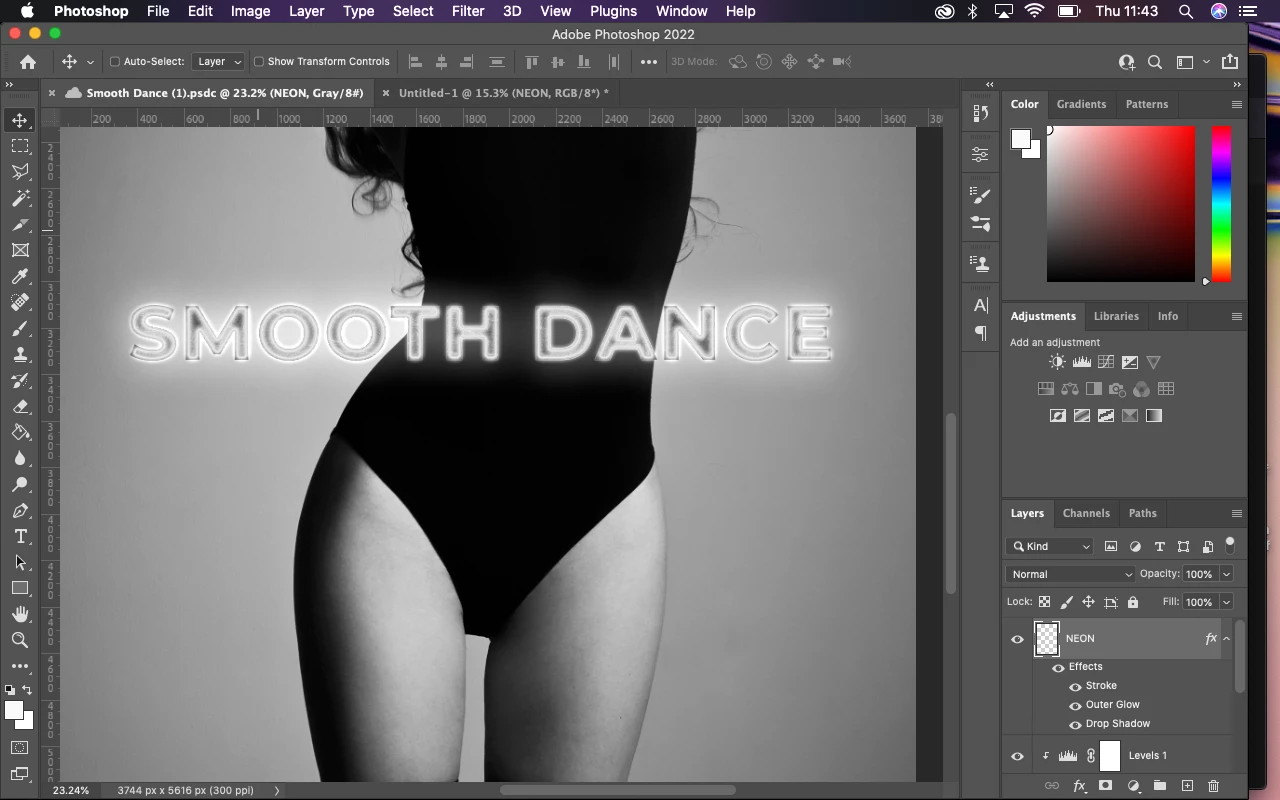The image size is (1280, 800).
Task: Select the Eraser tool
Action: tap(20, 407)
